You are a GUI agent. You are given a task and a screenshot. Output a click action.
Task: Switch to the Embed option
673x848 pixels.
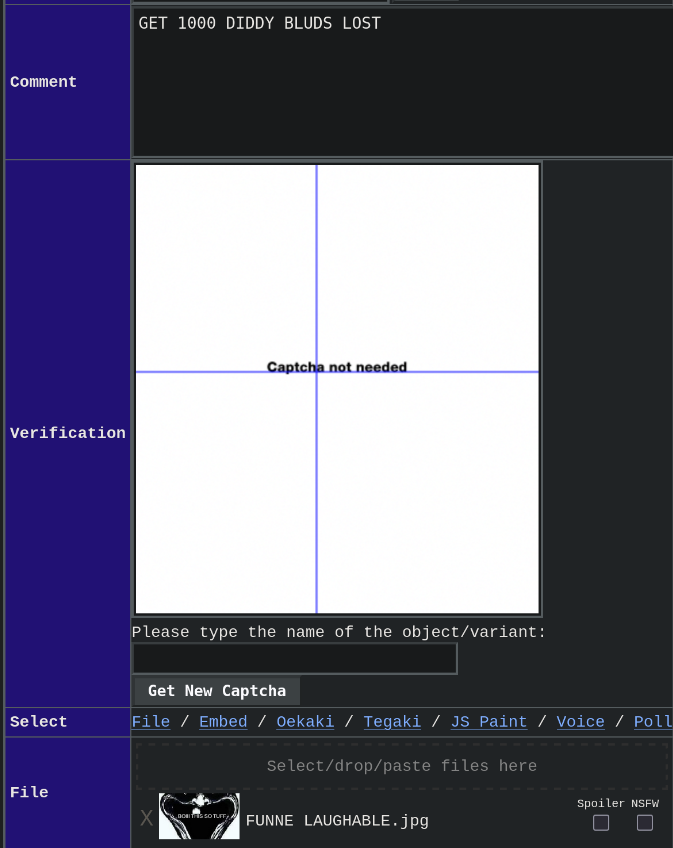223,721
